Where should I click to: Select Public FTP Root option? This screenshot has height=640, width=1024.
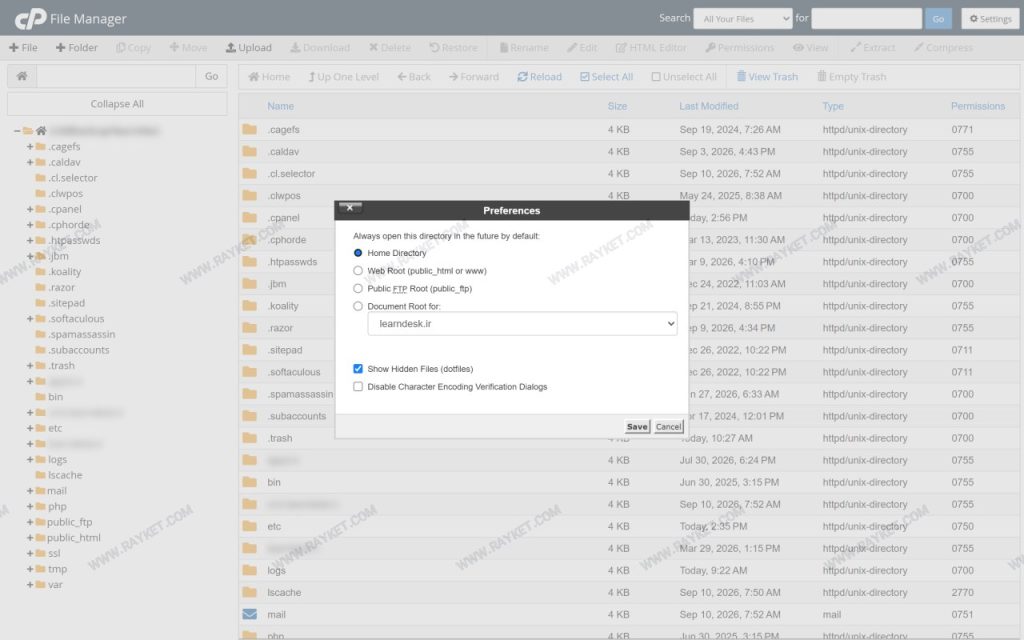coord(358,288)
